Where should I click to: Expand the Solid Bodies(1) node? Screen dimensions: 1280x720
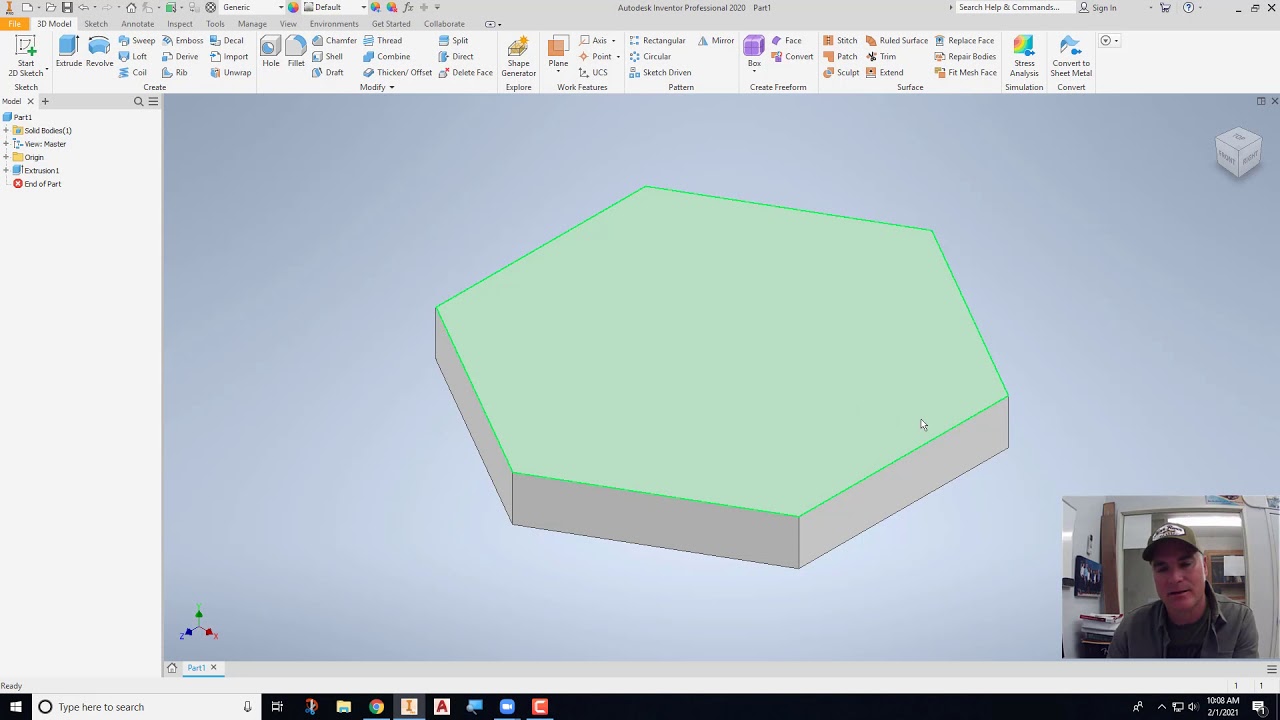coord(6,131)
